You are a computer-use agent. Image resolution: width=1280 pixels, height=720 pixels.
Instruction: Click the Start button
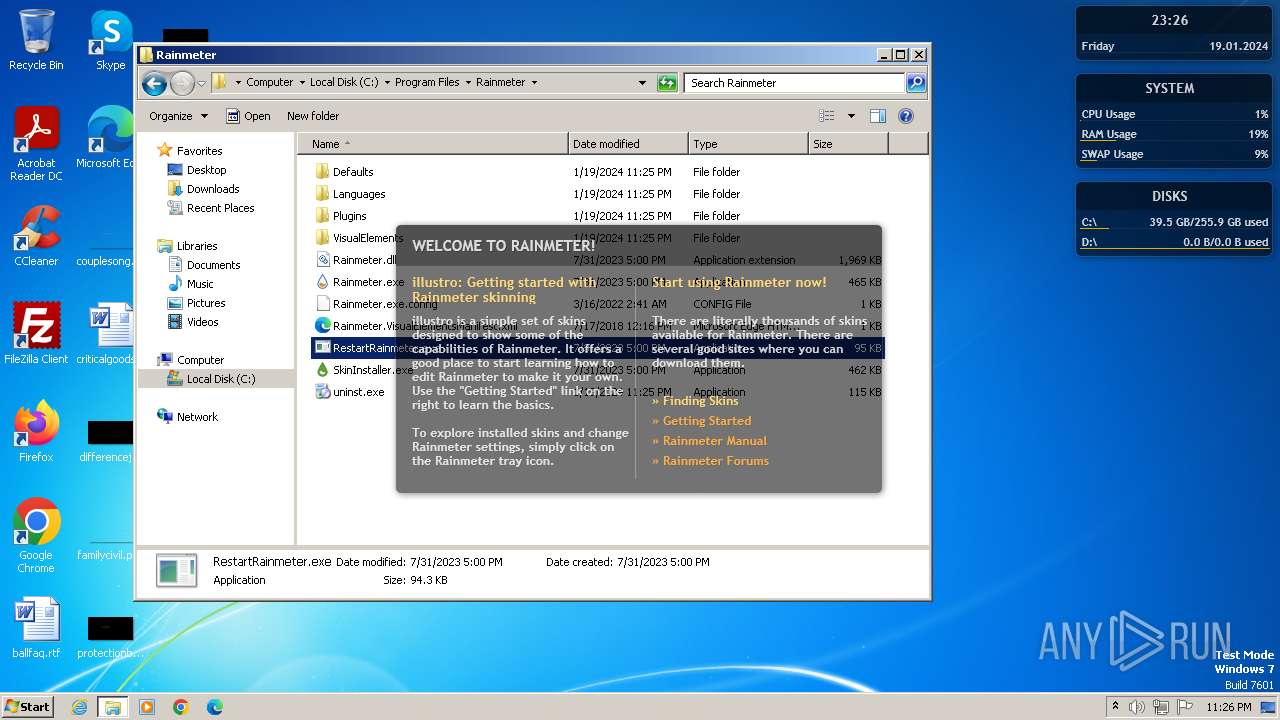pos(28,707)
